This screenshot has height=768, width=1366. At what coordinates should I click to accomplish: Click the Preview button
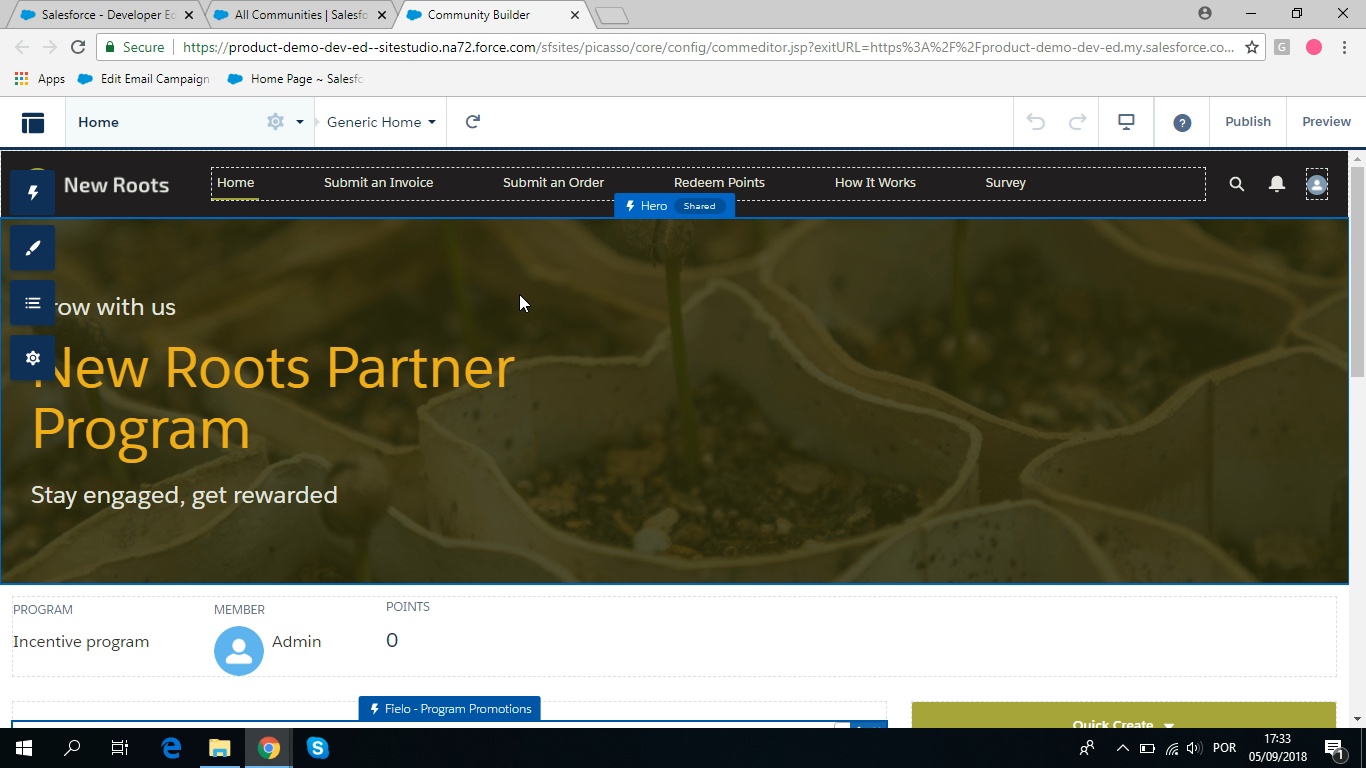1326,122
